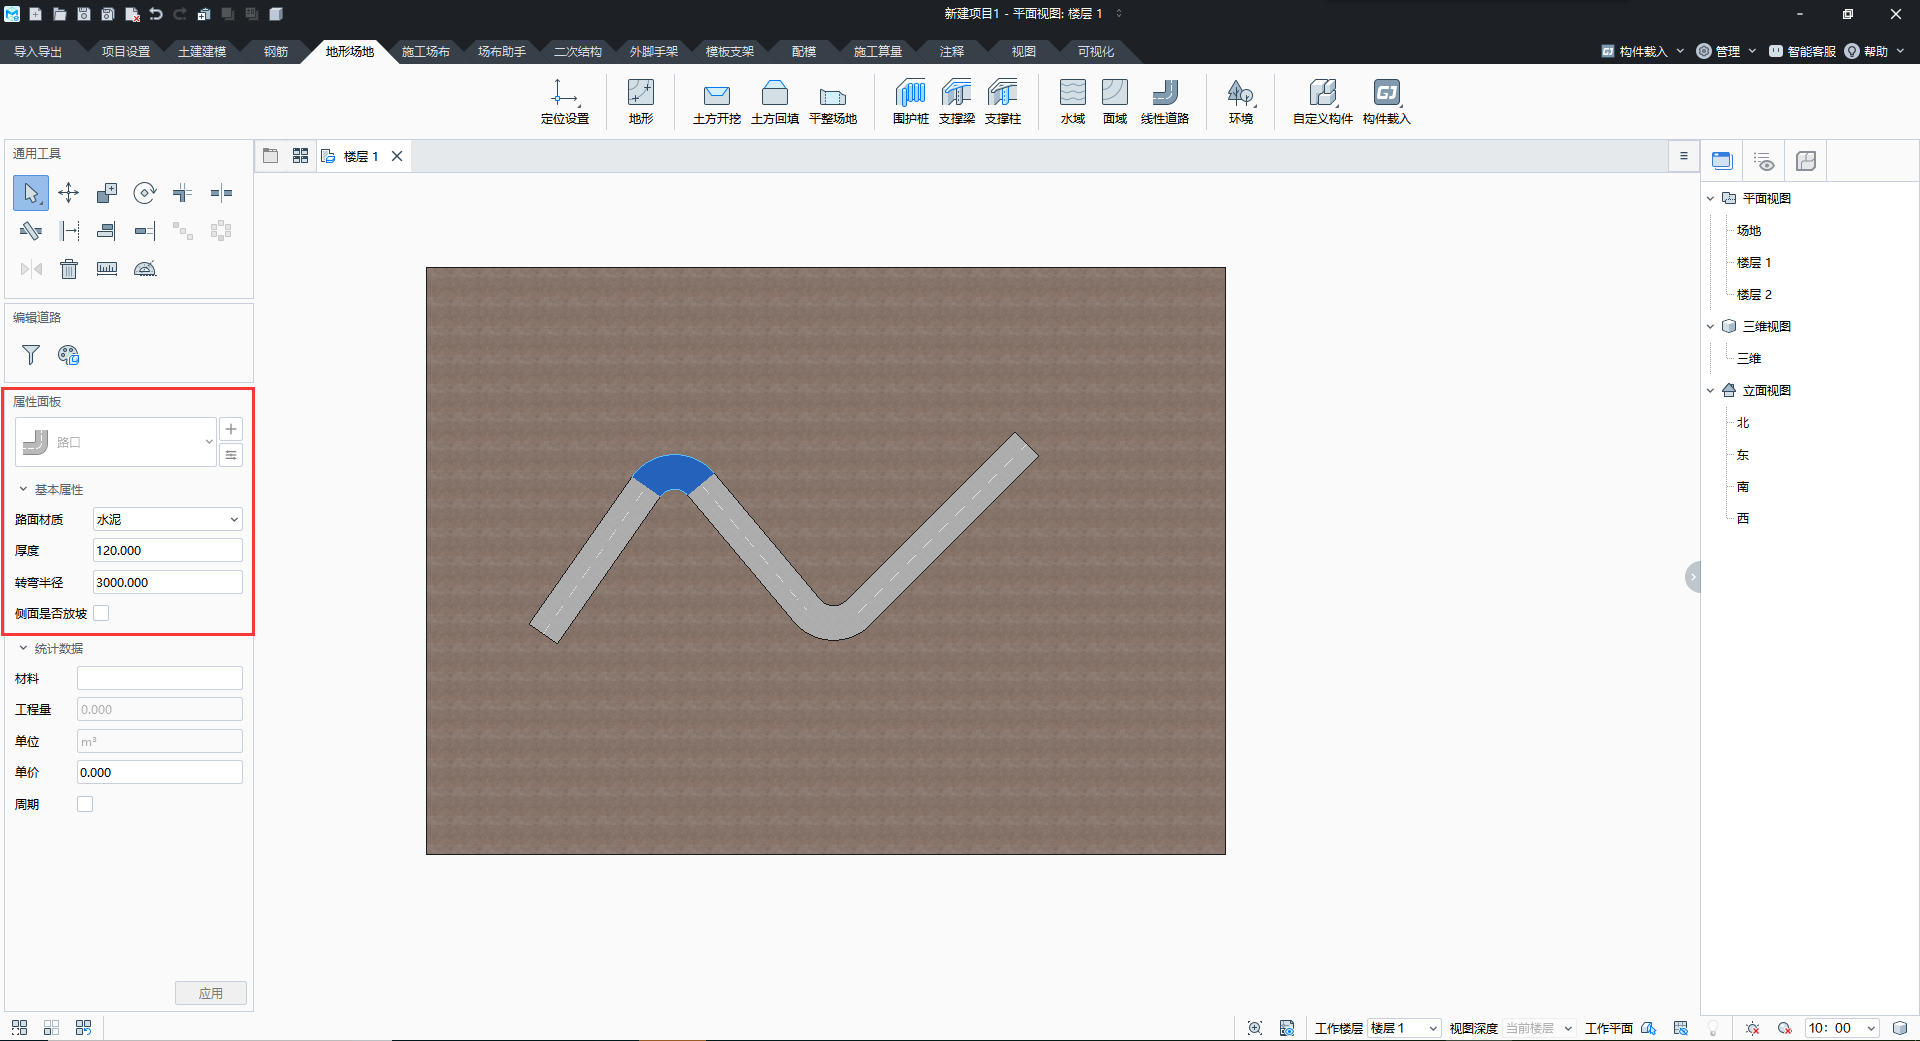
Task: Click the 转弯半径 value field
Action: point(168,582)
